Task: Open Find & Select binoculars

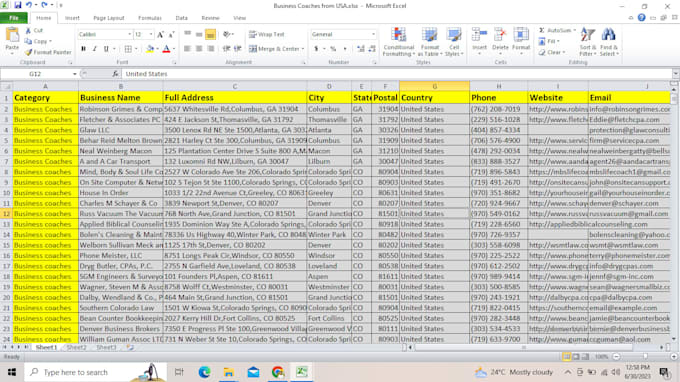Action: 609,42
